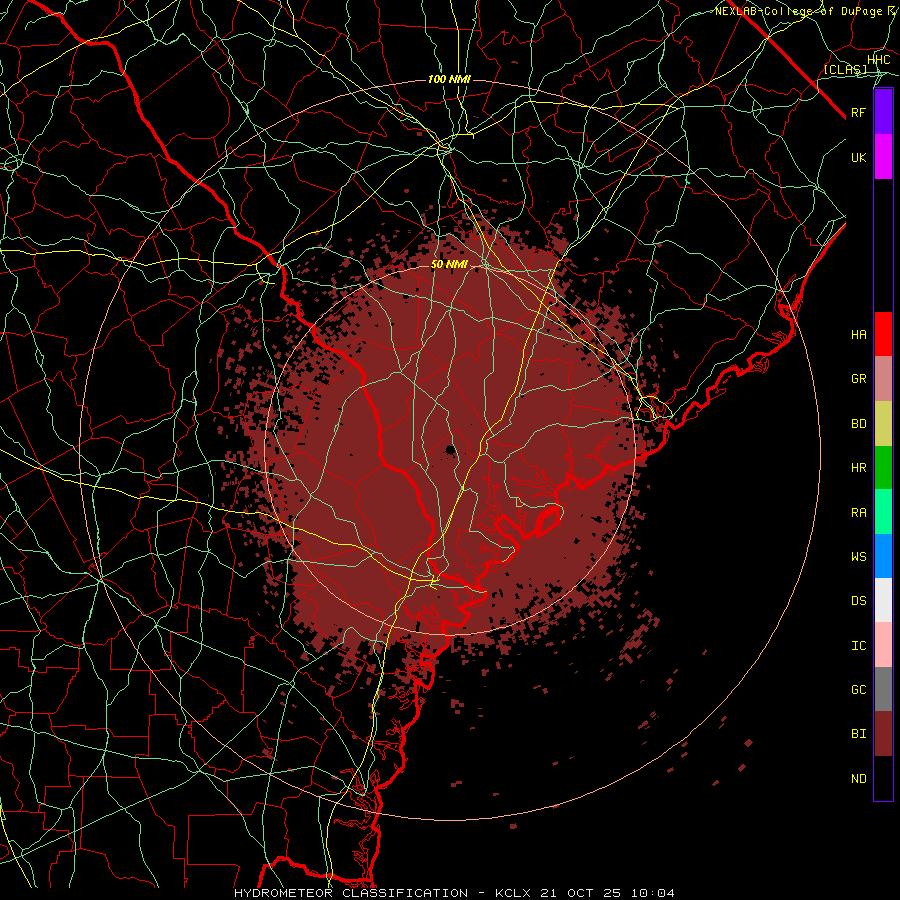Click the '100 NMI' range ring label
Viewport: 900px width, 900px height.
[449, 79]
